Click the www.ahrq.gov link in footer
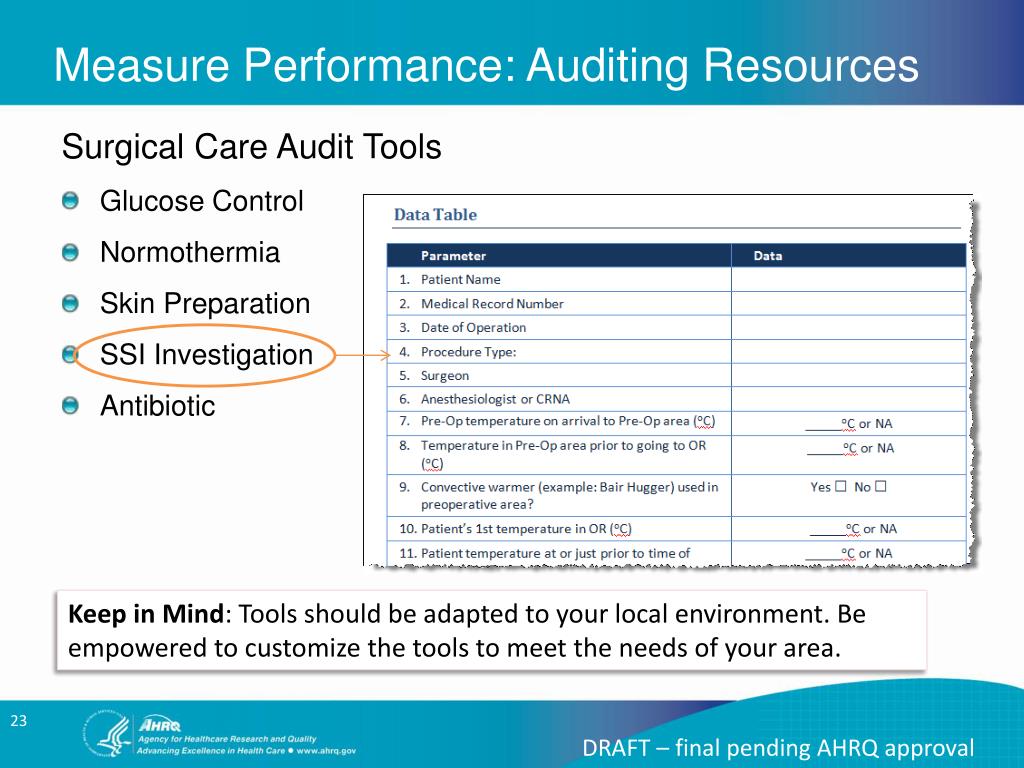 [x=326, y=751]
